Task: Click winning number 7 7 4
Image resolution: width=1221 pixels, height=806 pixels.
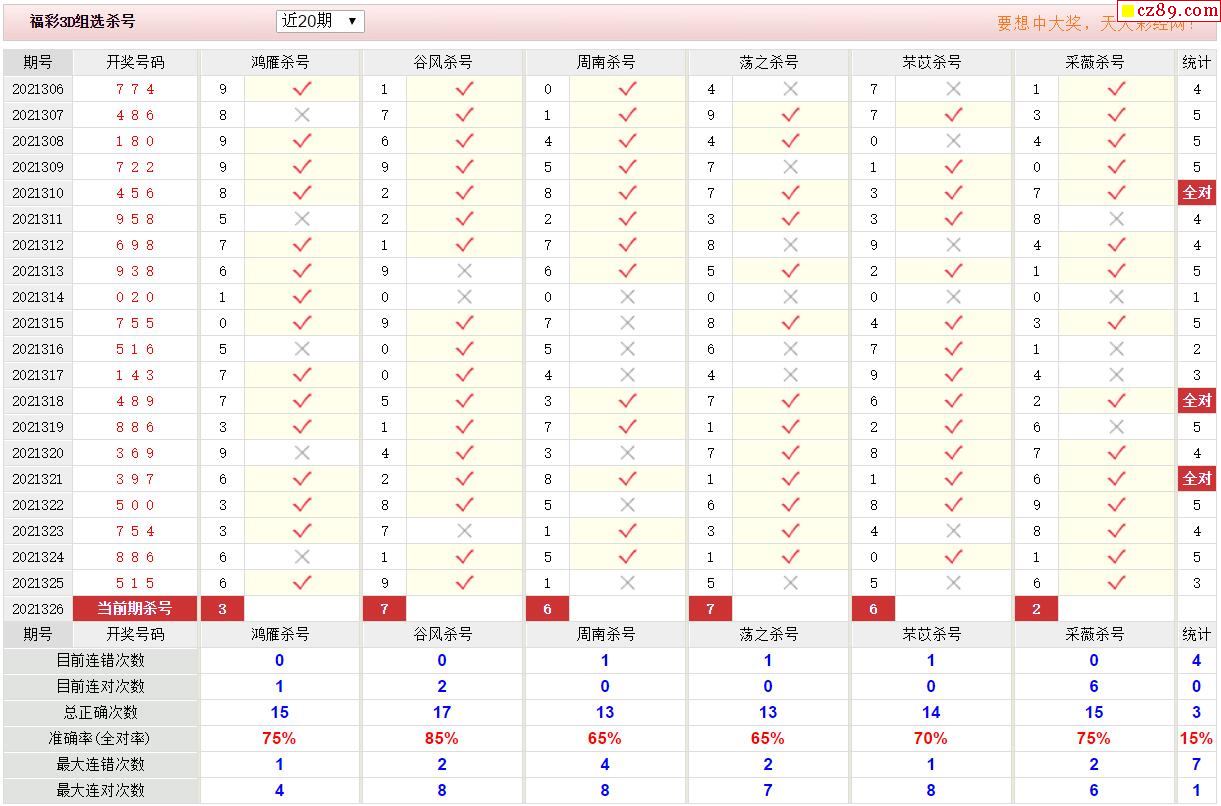Action: coord(135,89)
